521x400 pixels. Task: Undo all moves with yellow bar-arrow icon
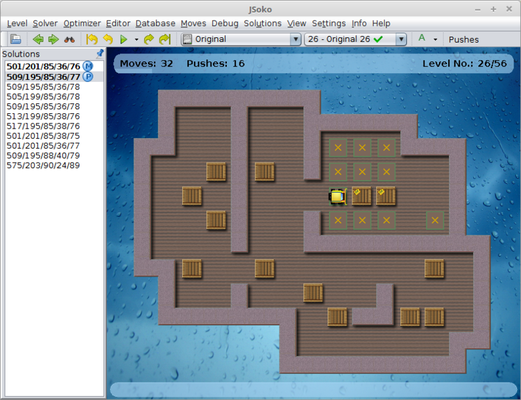(92, 39)
